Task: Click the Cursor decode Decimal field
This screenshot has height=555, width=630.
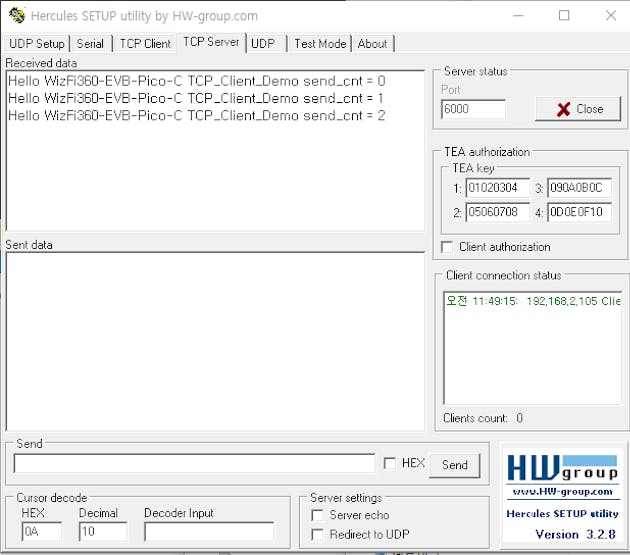Action: pos(103,532)
